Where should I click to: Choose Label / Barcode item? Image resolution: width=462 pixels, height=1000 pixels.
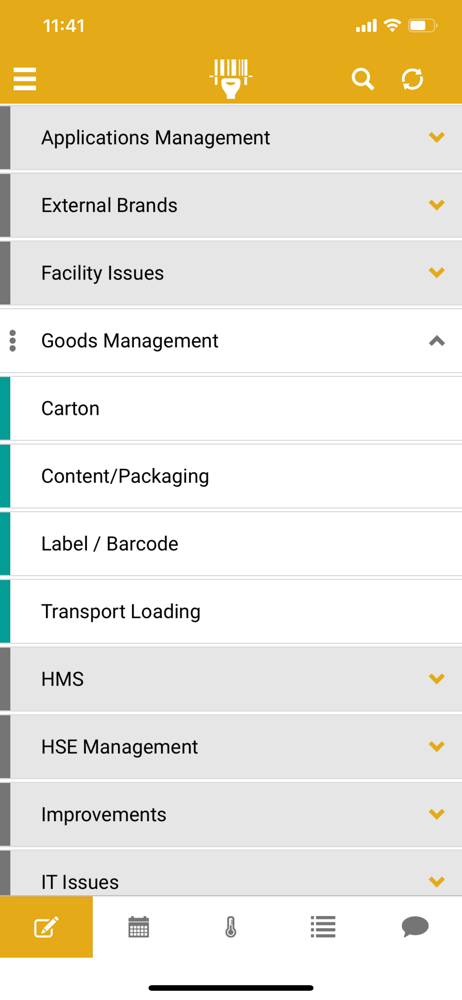pos(231,543)
